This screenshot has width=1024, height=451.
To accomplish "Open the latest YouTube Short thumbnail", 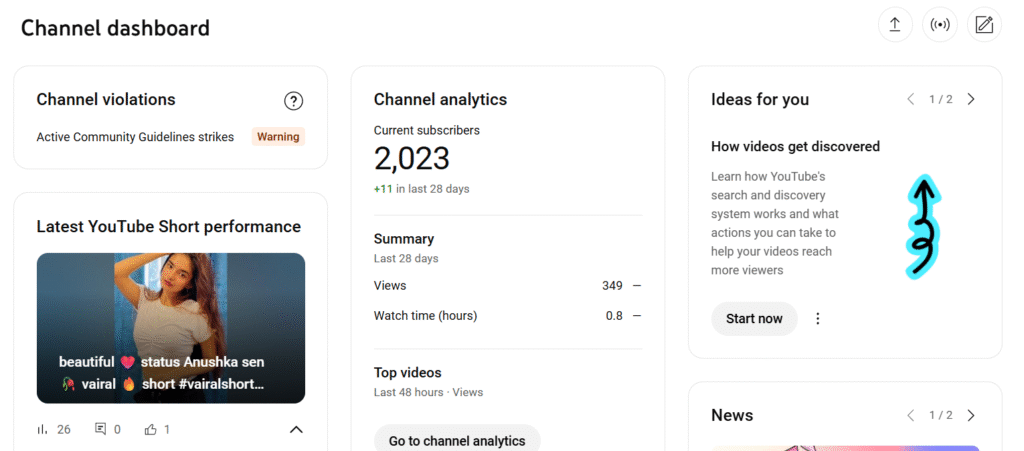I will point(171,300).
